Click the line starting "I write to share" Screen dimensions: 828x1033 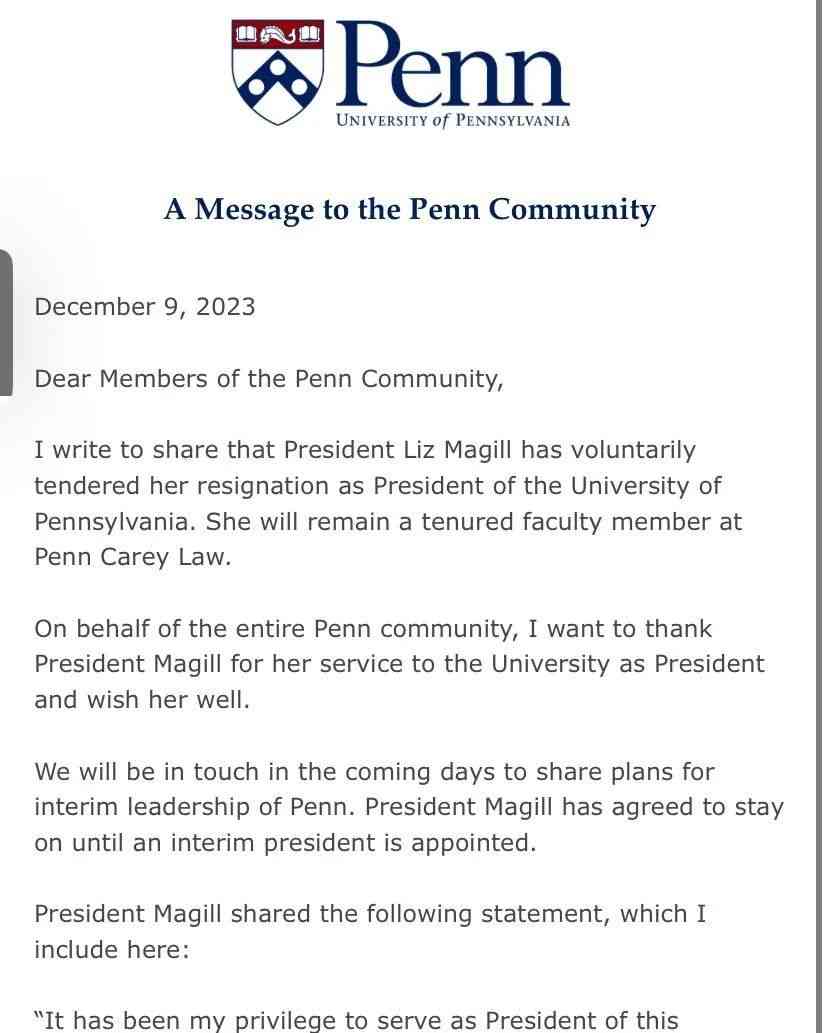[x=365, y=450]
